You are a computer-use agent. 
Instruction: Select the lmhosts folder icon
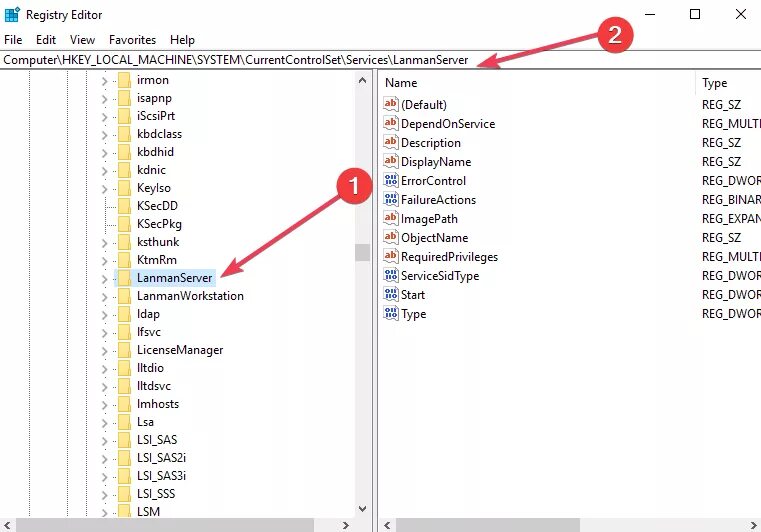124,404
